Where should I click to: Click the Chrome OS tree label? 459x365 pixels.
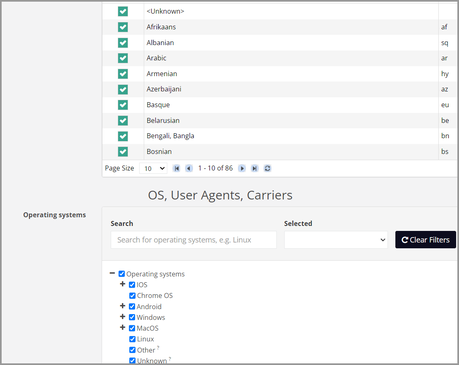(x=155, y=296)
